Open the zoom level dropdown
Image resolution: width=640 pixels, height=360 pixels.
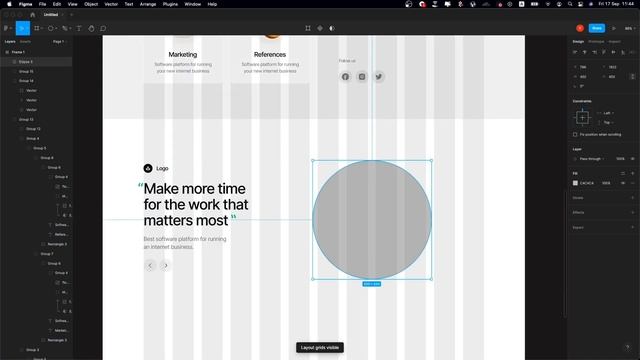(630, 28)
